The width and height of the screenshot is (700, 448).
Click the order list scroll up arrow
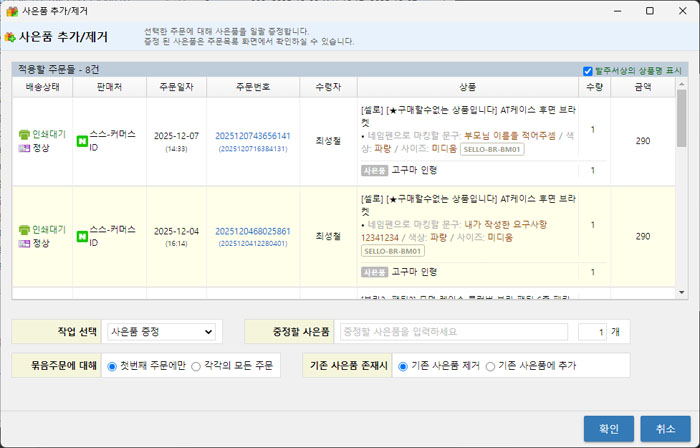681,84
